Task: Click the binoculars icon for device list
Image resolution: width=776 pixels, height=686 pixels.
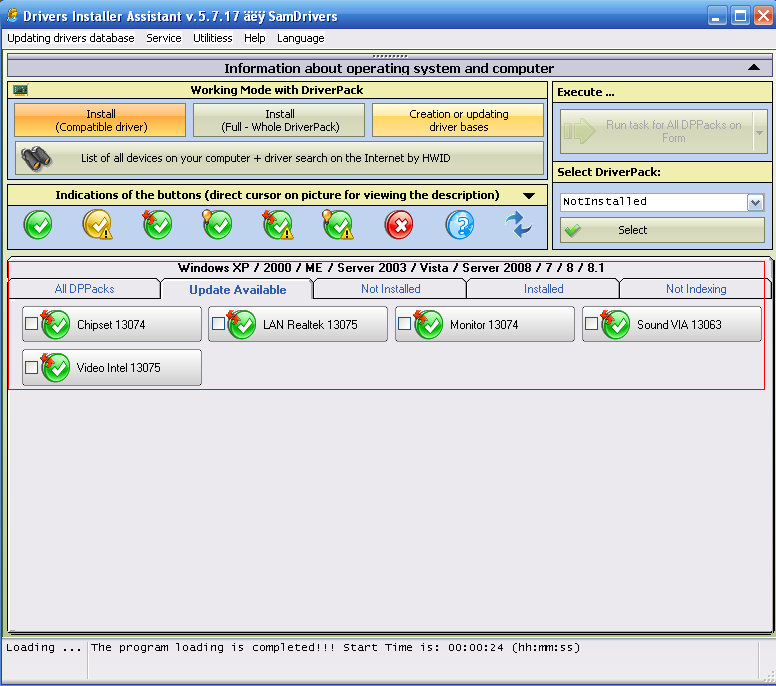Action: 36,158
